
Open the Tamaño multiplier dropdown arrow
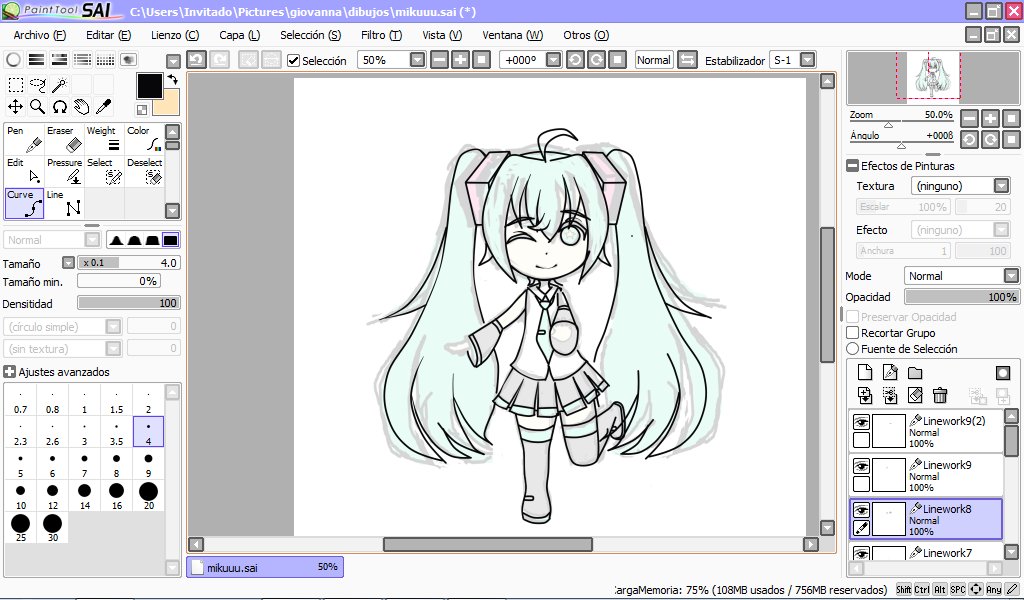(68, 262)
